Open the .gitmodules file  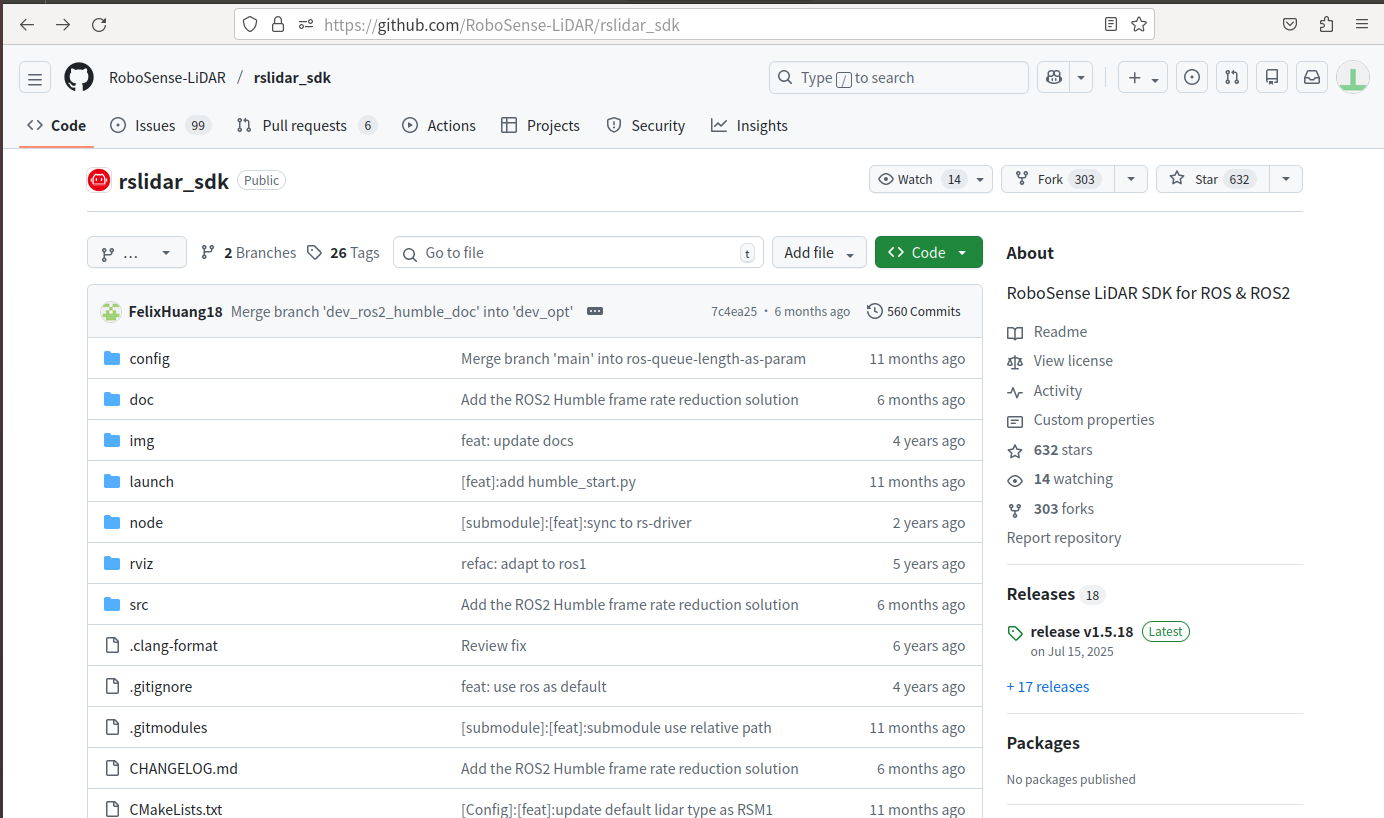coord(169,728)
